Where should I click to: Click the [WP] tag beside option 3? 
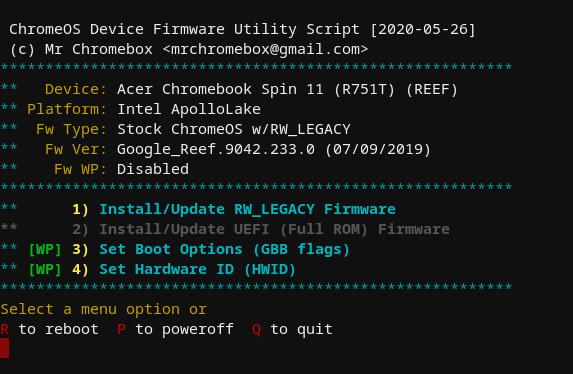click(45, 250)
